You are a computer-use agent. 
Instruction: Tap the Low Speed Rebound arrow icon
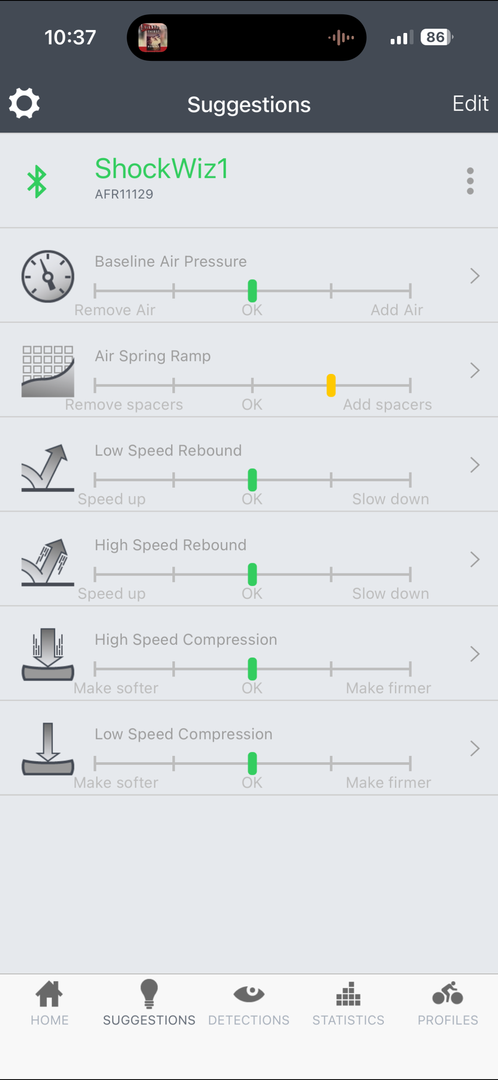[x=48, y=466]
